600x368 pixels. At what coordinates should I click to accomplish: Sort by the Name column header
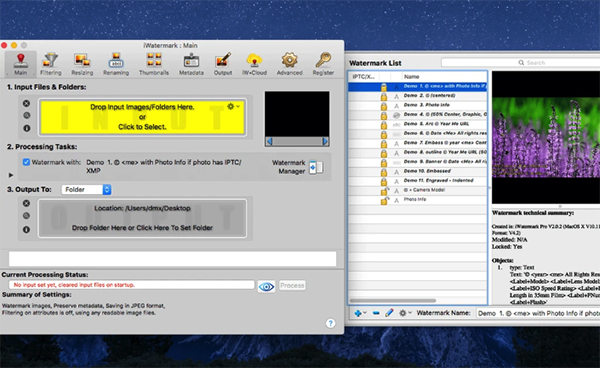tap(444, 77)
